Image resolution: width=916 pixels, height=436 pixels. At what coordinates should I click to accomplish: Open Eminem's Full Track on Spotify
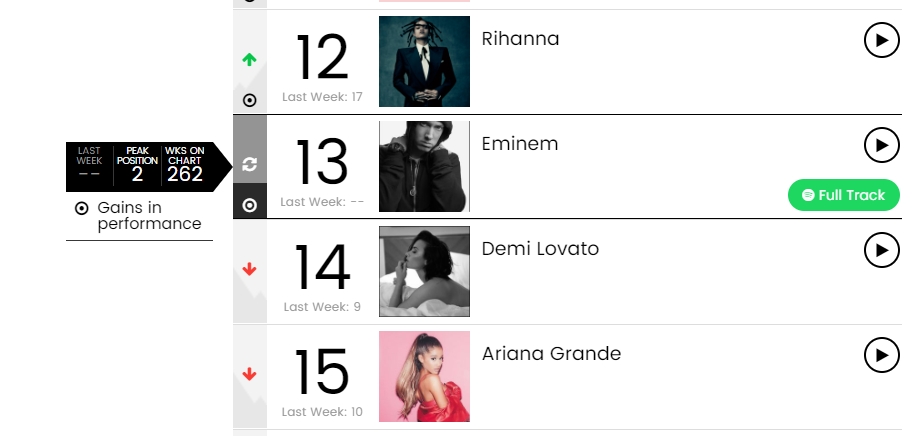(843, 195)
